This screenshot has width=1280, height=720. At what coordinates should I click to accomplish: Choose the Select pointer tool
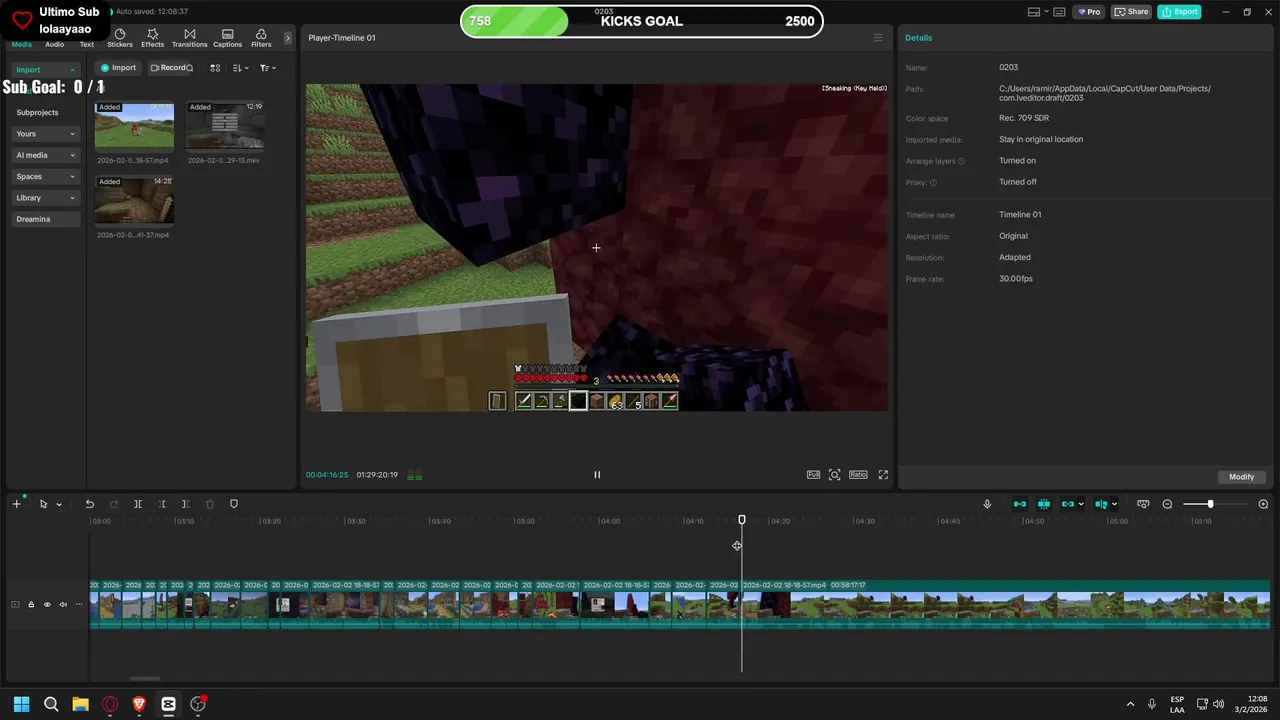(43, 504)
